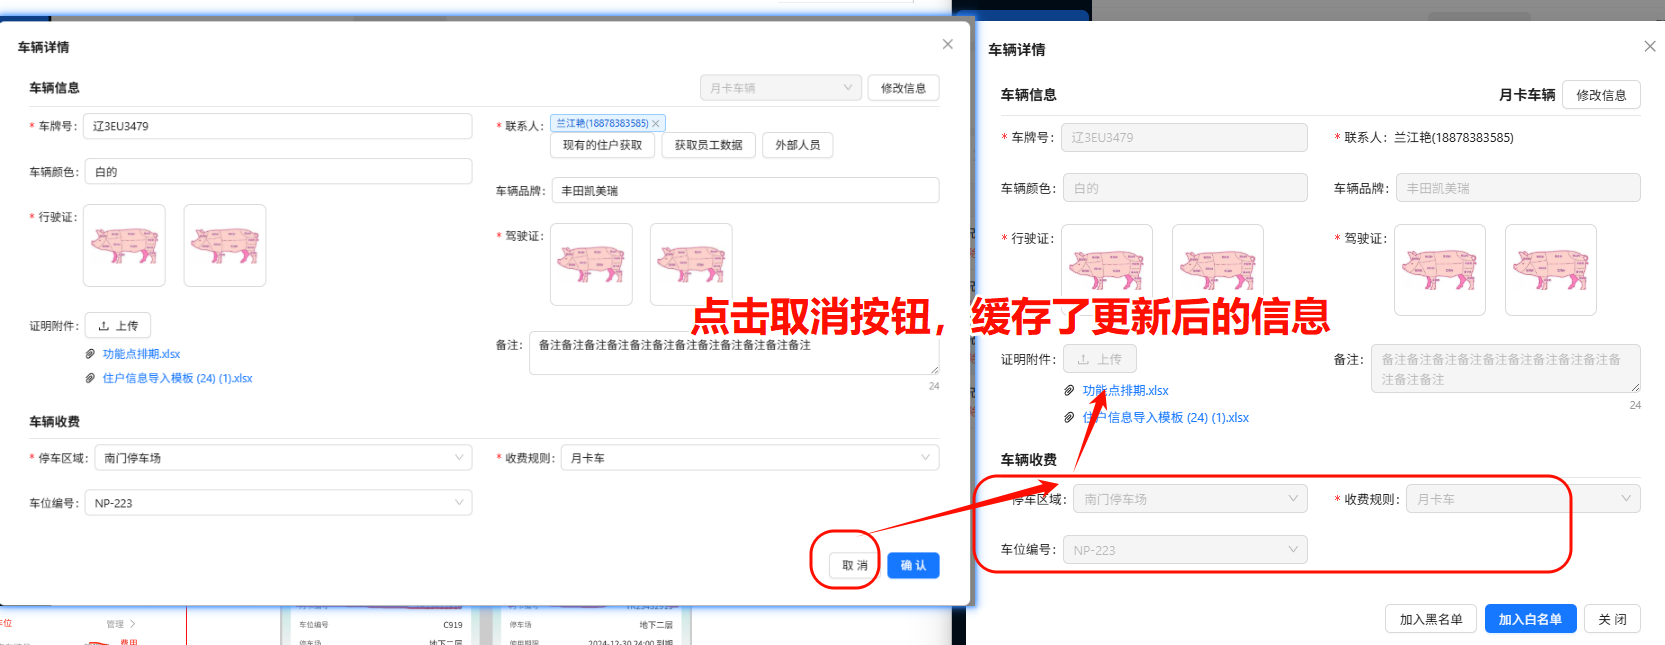Open 功能点排期.xlsx attachment in left dialog
The height and width of the screenshot is (645, 1665).
pyautogui.click(x=141, y=354)
